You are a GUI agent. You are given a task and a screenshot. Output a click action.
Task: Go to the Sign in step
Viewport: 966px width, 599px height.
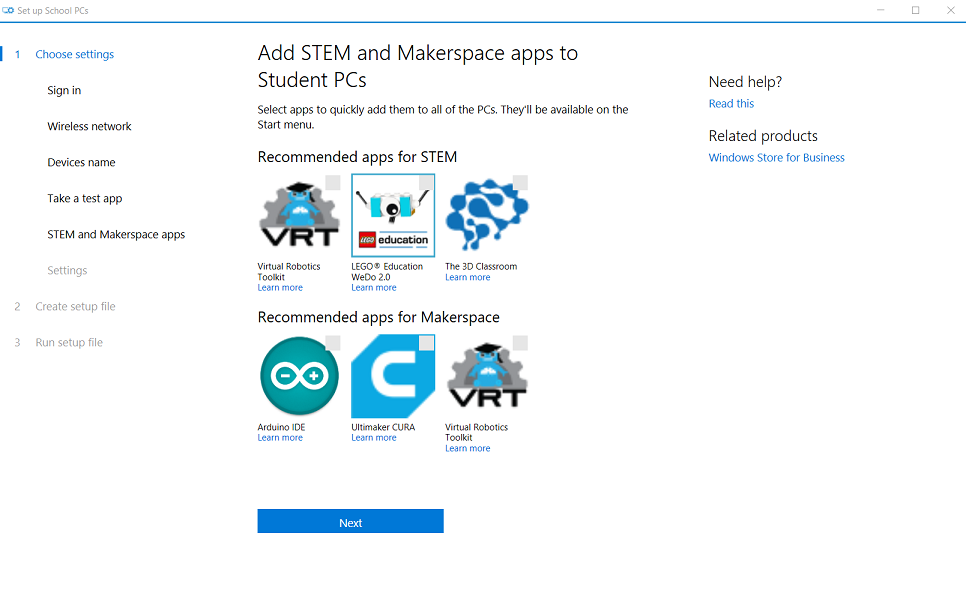(x=64, y=91)
